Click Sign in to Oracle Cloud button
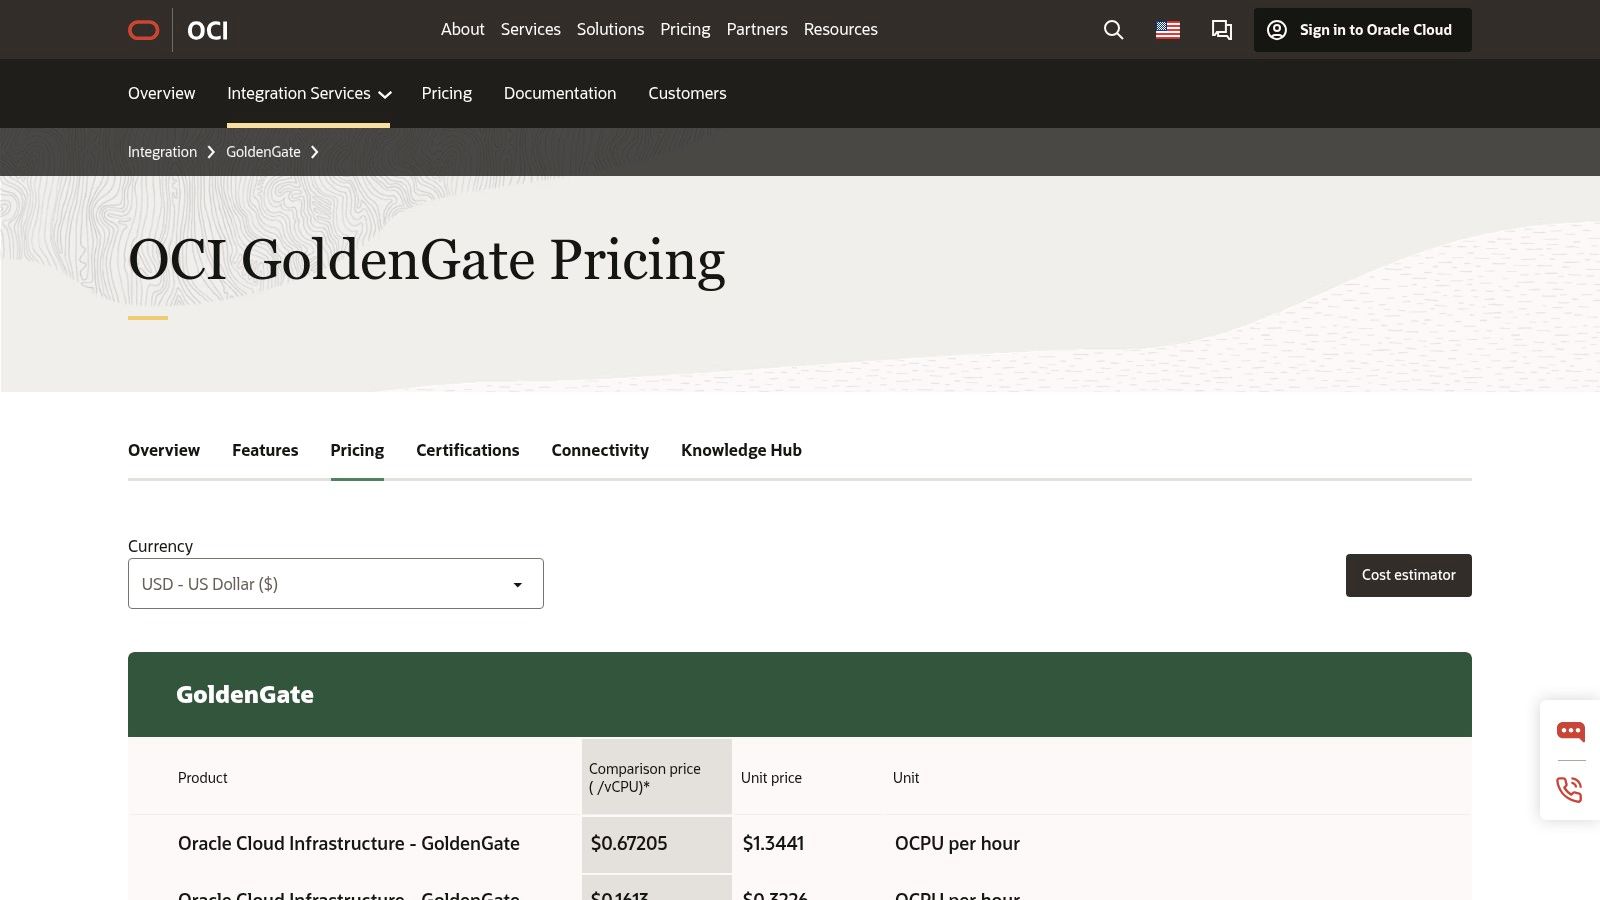The width and height of the screenshot is (1600, 900). [1362, 30]
